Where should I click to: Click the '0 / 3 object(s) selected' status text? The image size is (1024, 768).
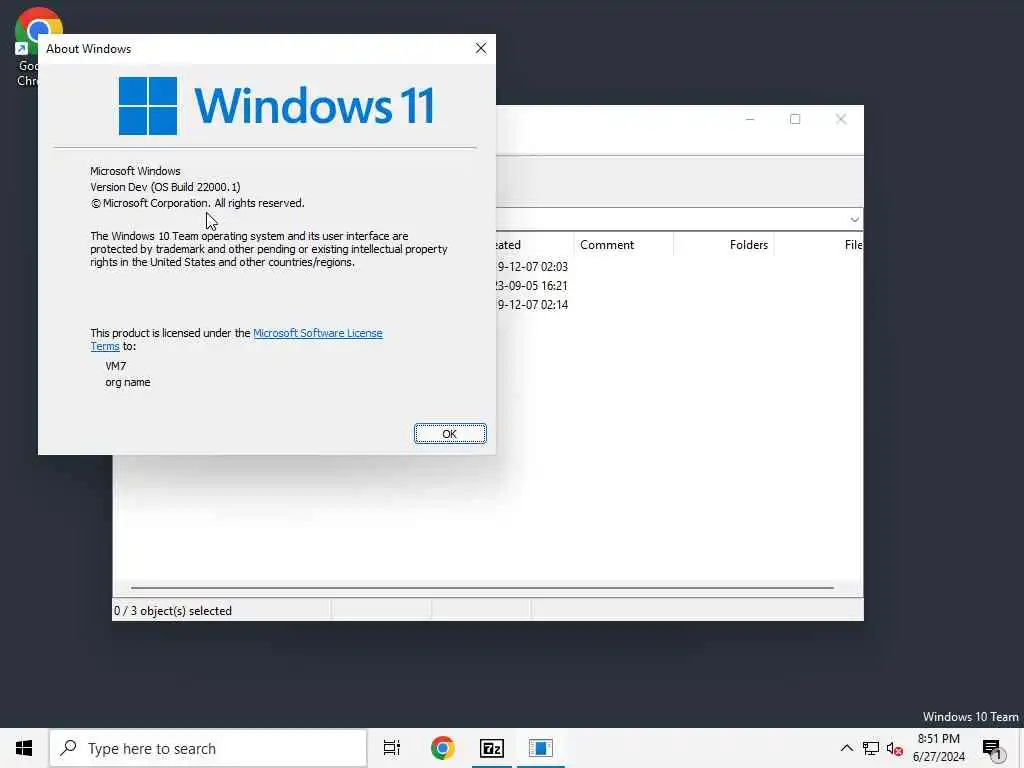pos(173,611)
